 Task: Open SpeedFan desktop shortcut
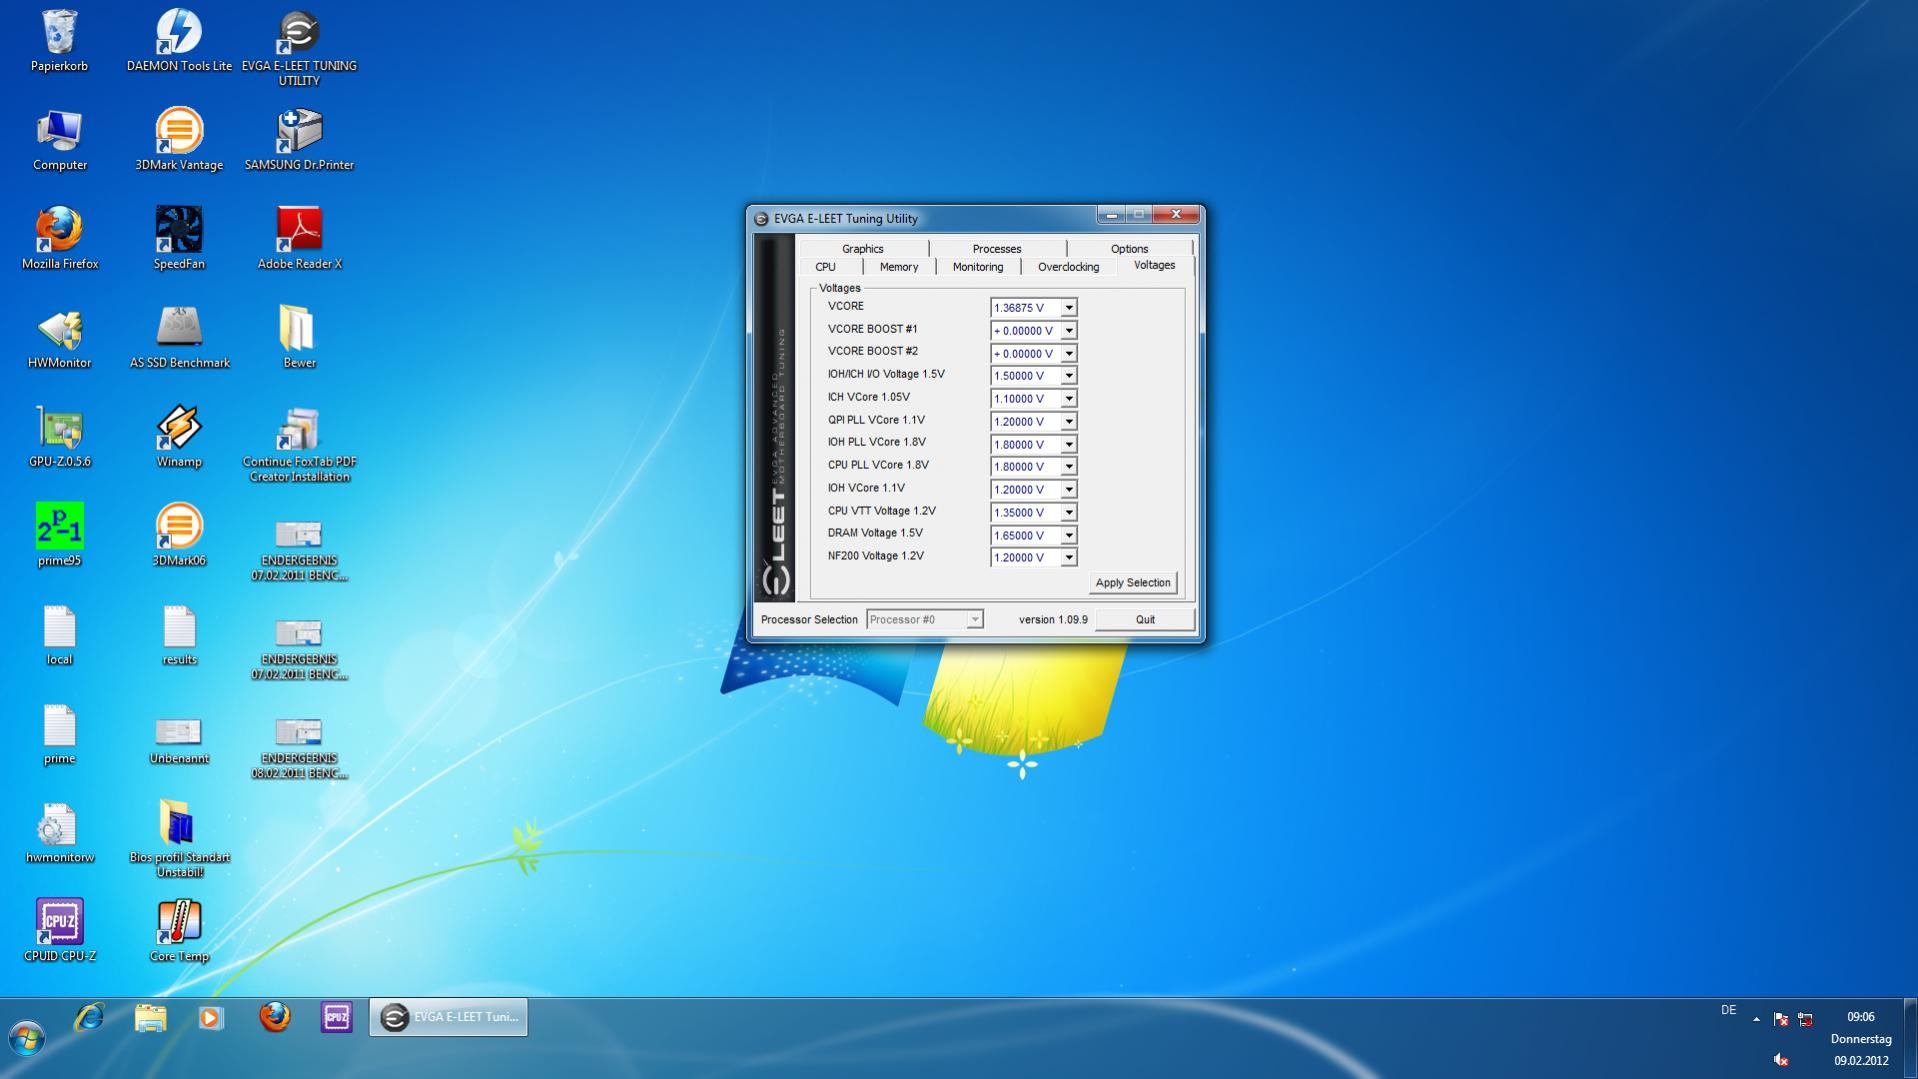click(x=179, y=238)
